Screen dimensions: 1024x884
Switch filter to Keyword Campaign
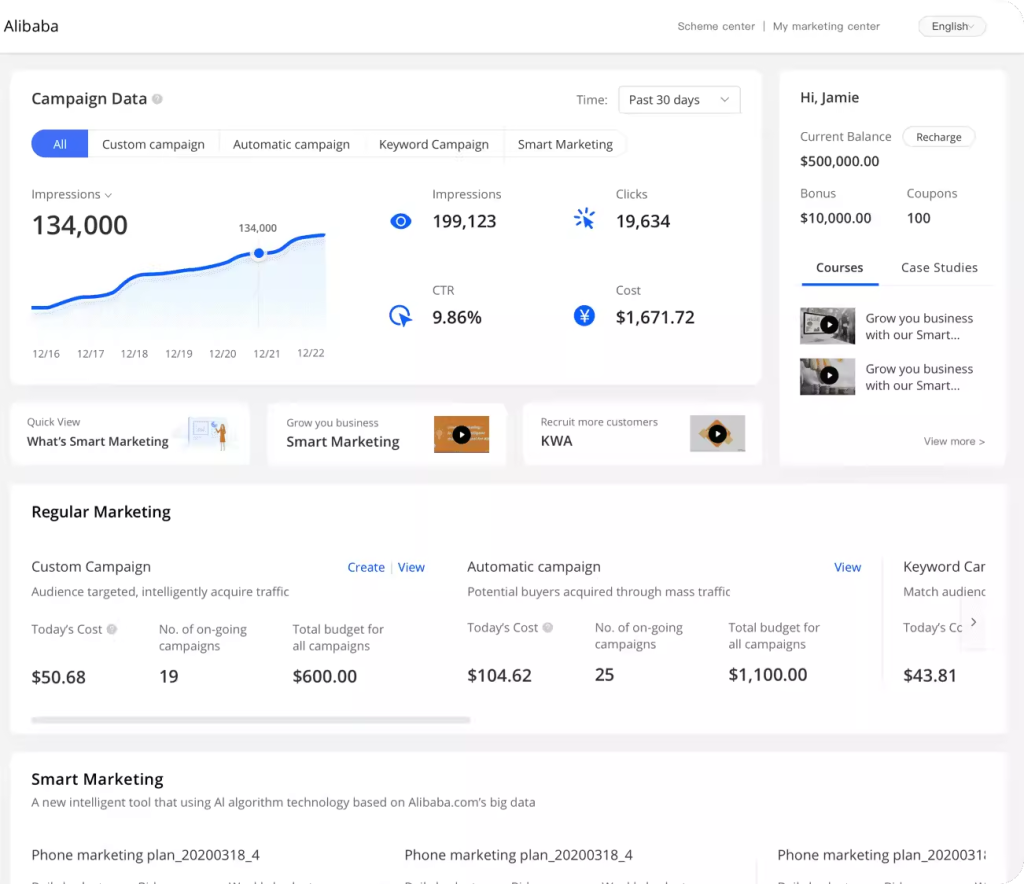(434, 144)
